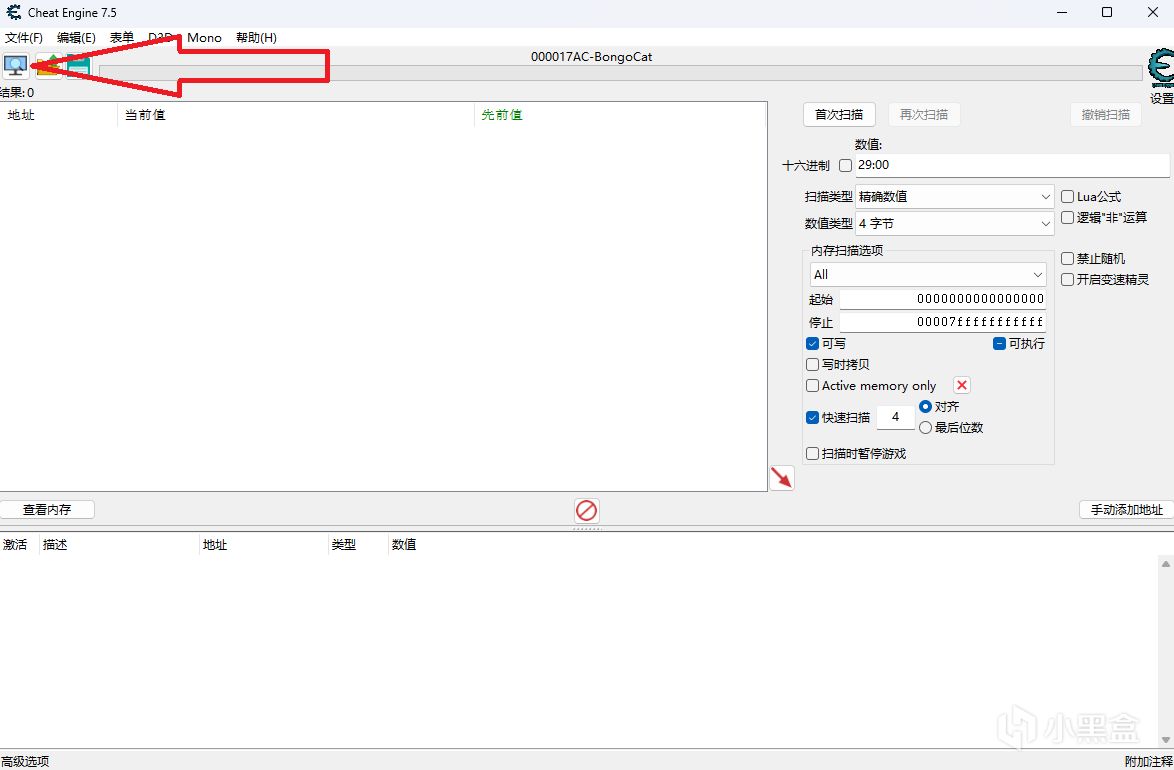Click the save table disk icon
Viewport: 1174px width, 770px height.
pos(79,66)
